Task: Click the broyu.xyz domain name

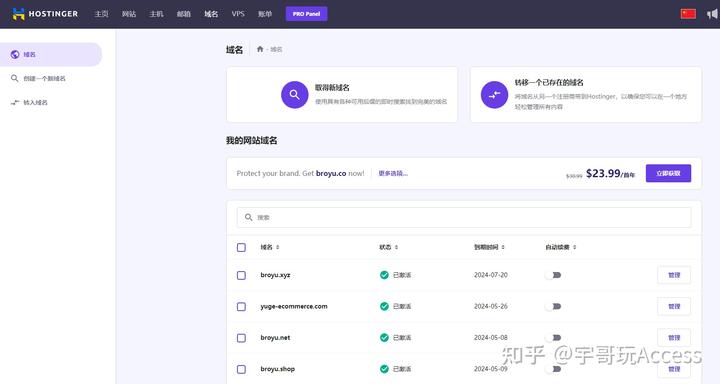Action: click(275, 275)
